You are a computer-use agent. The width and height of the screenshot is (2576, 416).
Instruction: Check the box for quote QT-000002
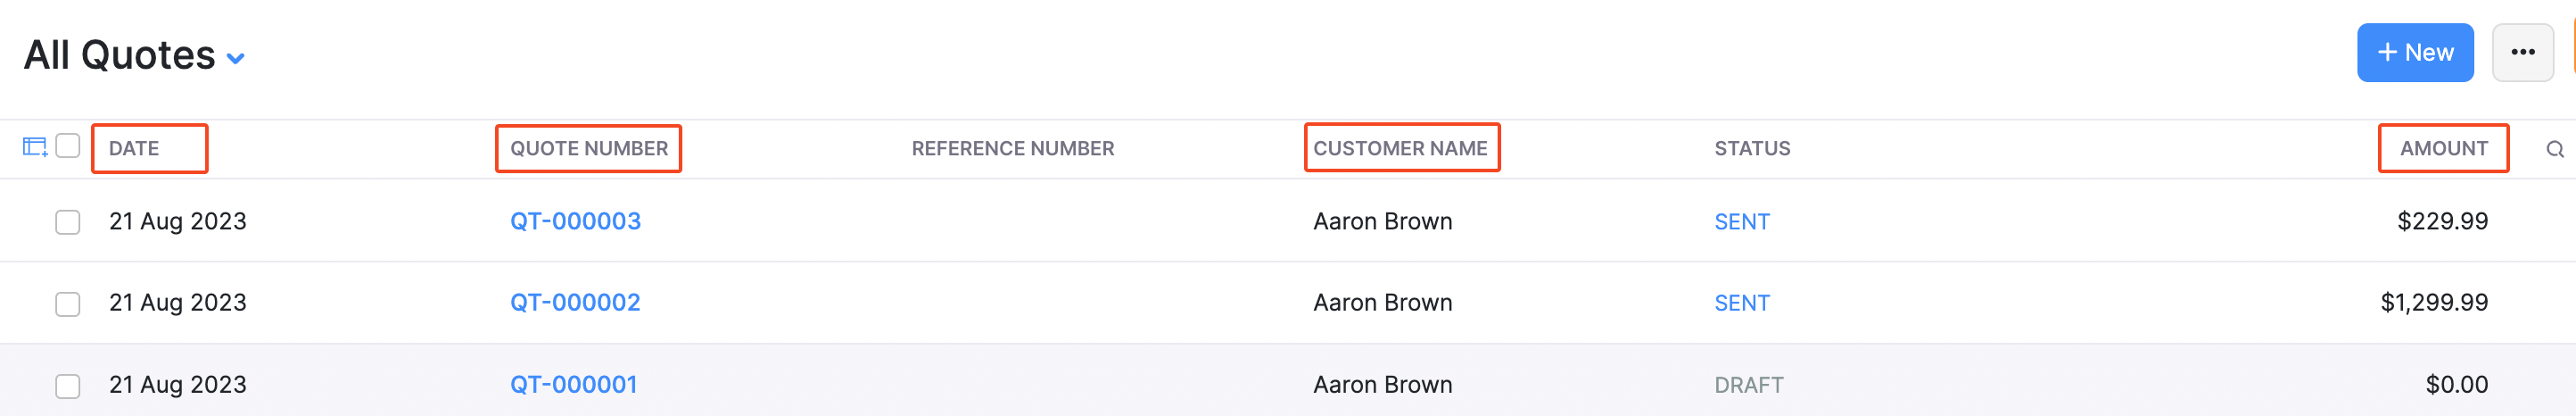tap(68, 304)
